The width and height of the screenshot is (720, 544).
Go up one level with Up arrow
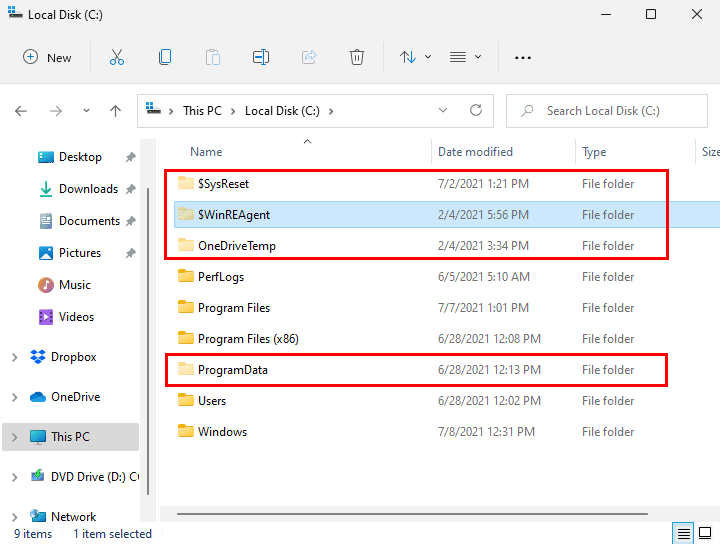[x=116, y=111]
